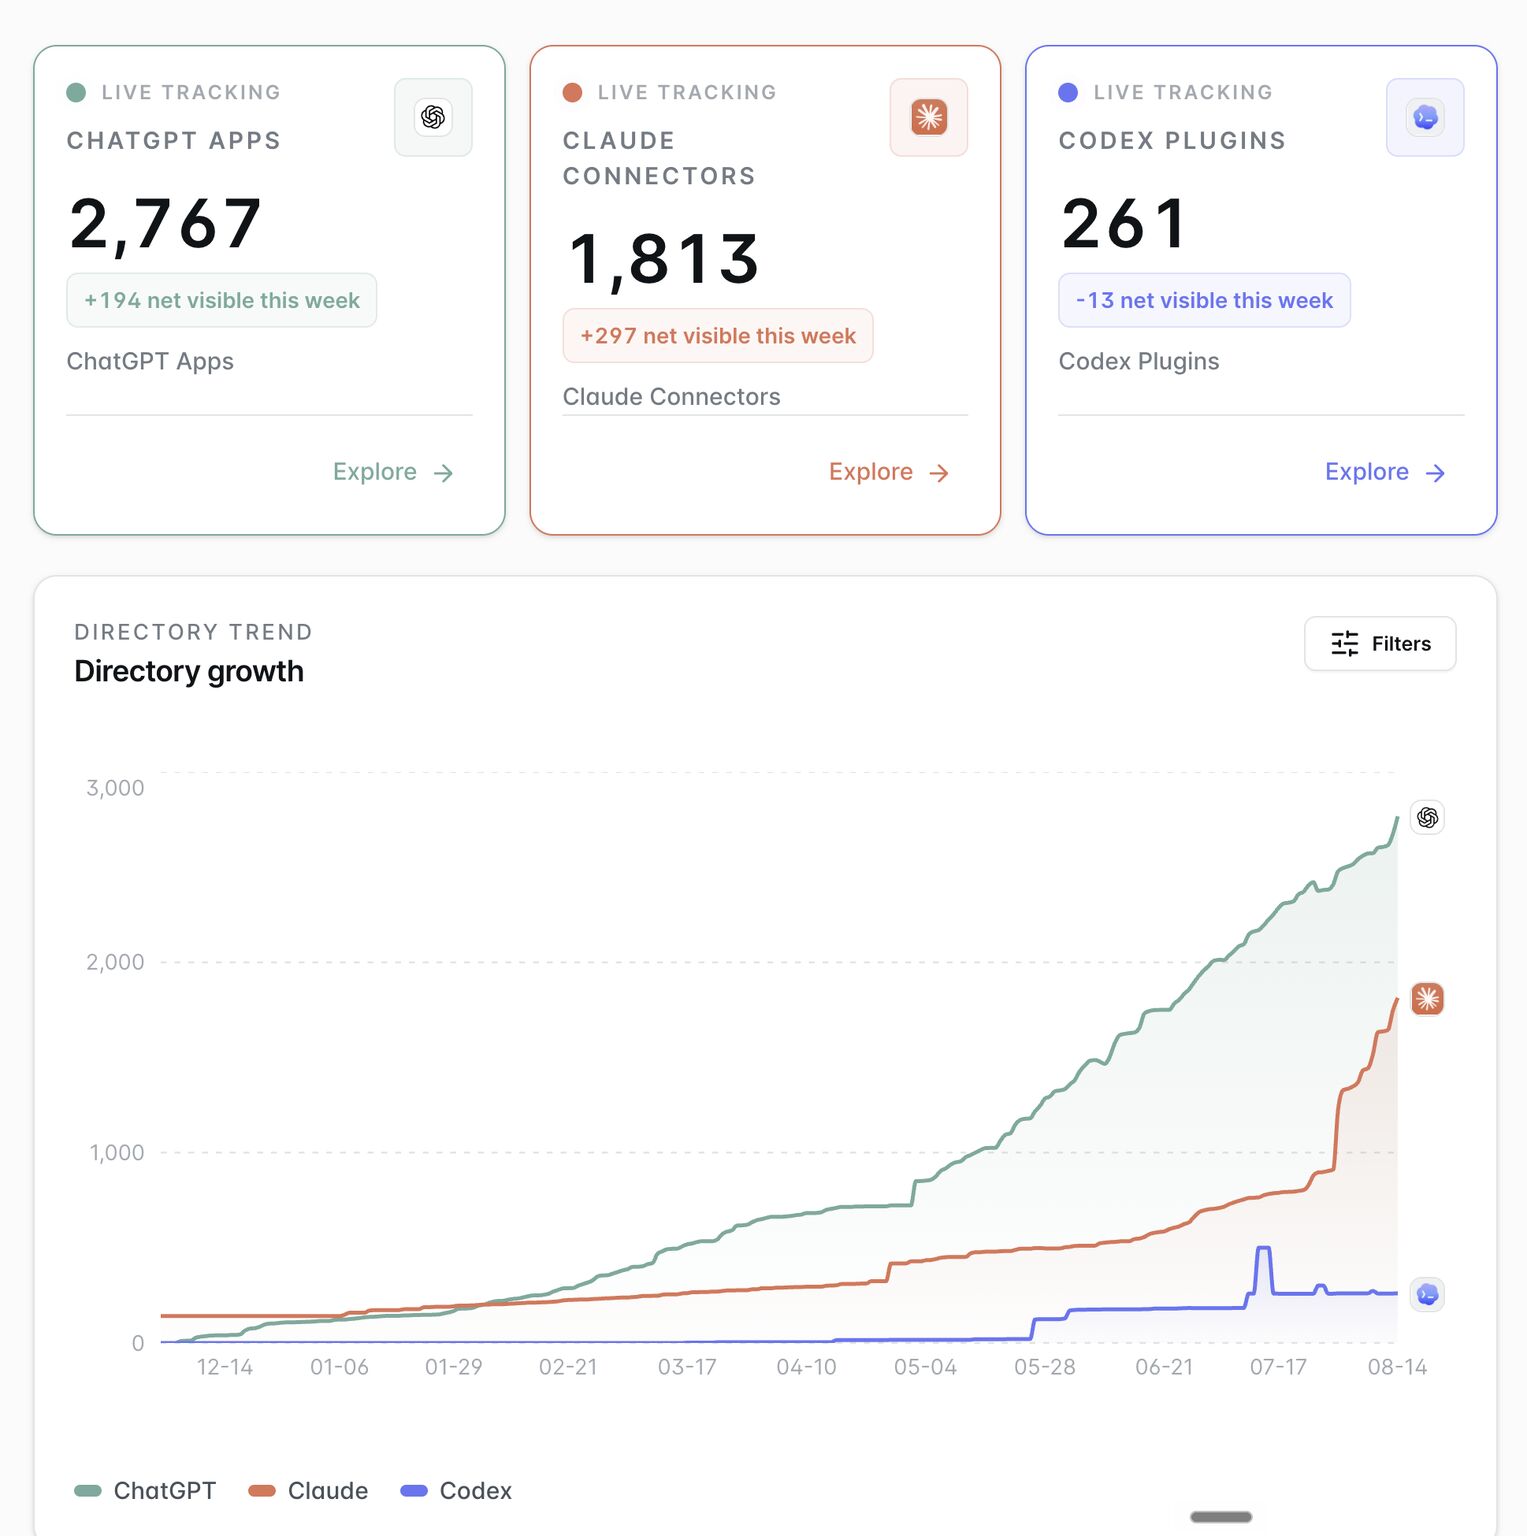This screenshot has height=1536, width=1527.
Task: Click the CHATGPT APPS card heading
Action: coord(174,141)
